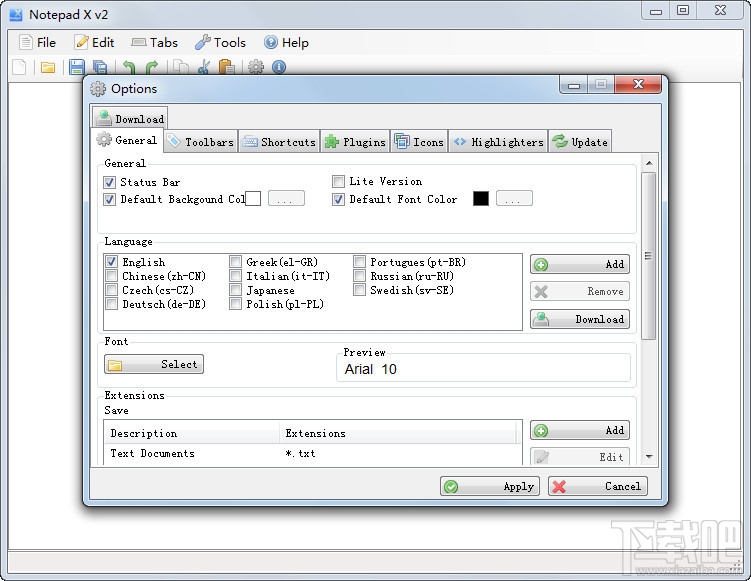Open the Help menu

click(x=286, y=43)
